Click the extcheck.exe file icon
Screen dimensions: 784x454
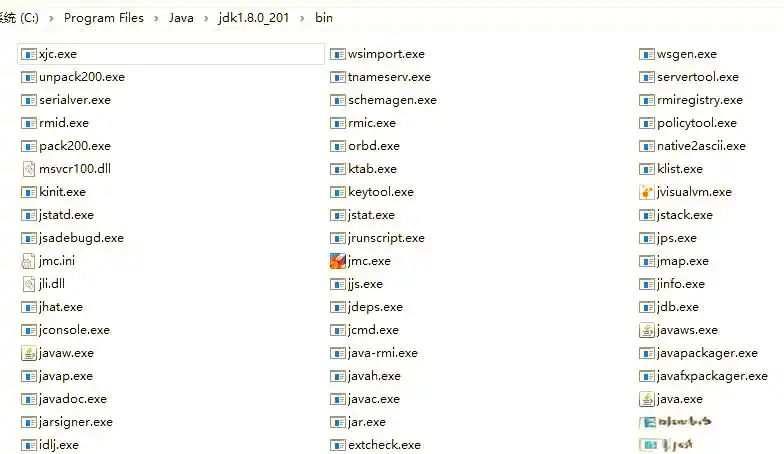338,445
